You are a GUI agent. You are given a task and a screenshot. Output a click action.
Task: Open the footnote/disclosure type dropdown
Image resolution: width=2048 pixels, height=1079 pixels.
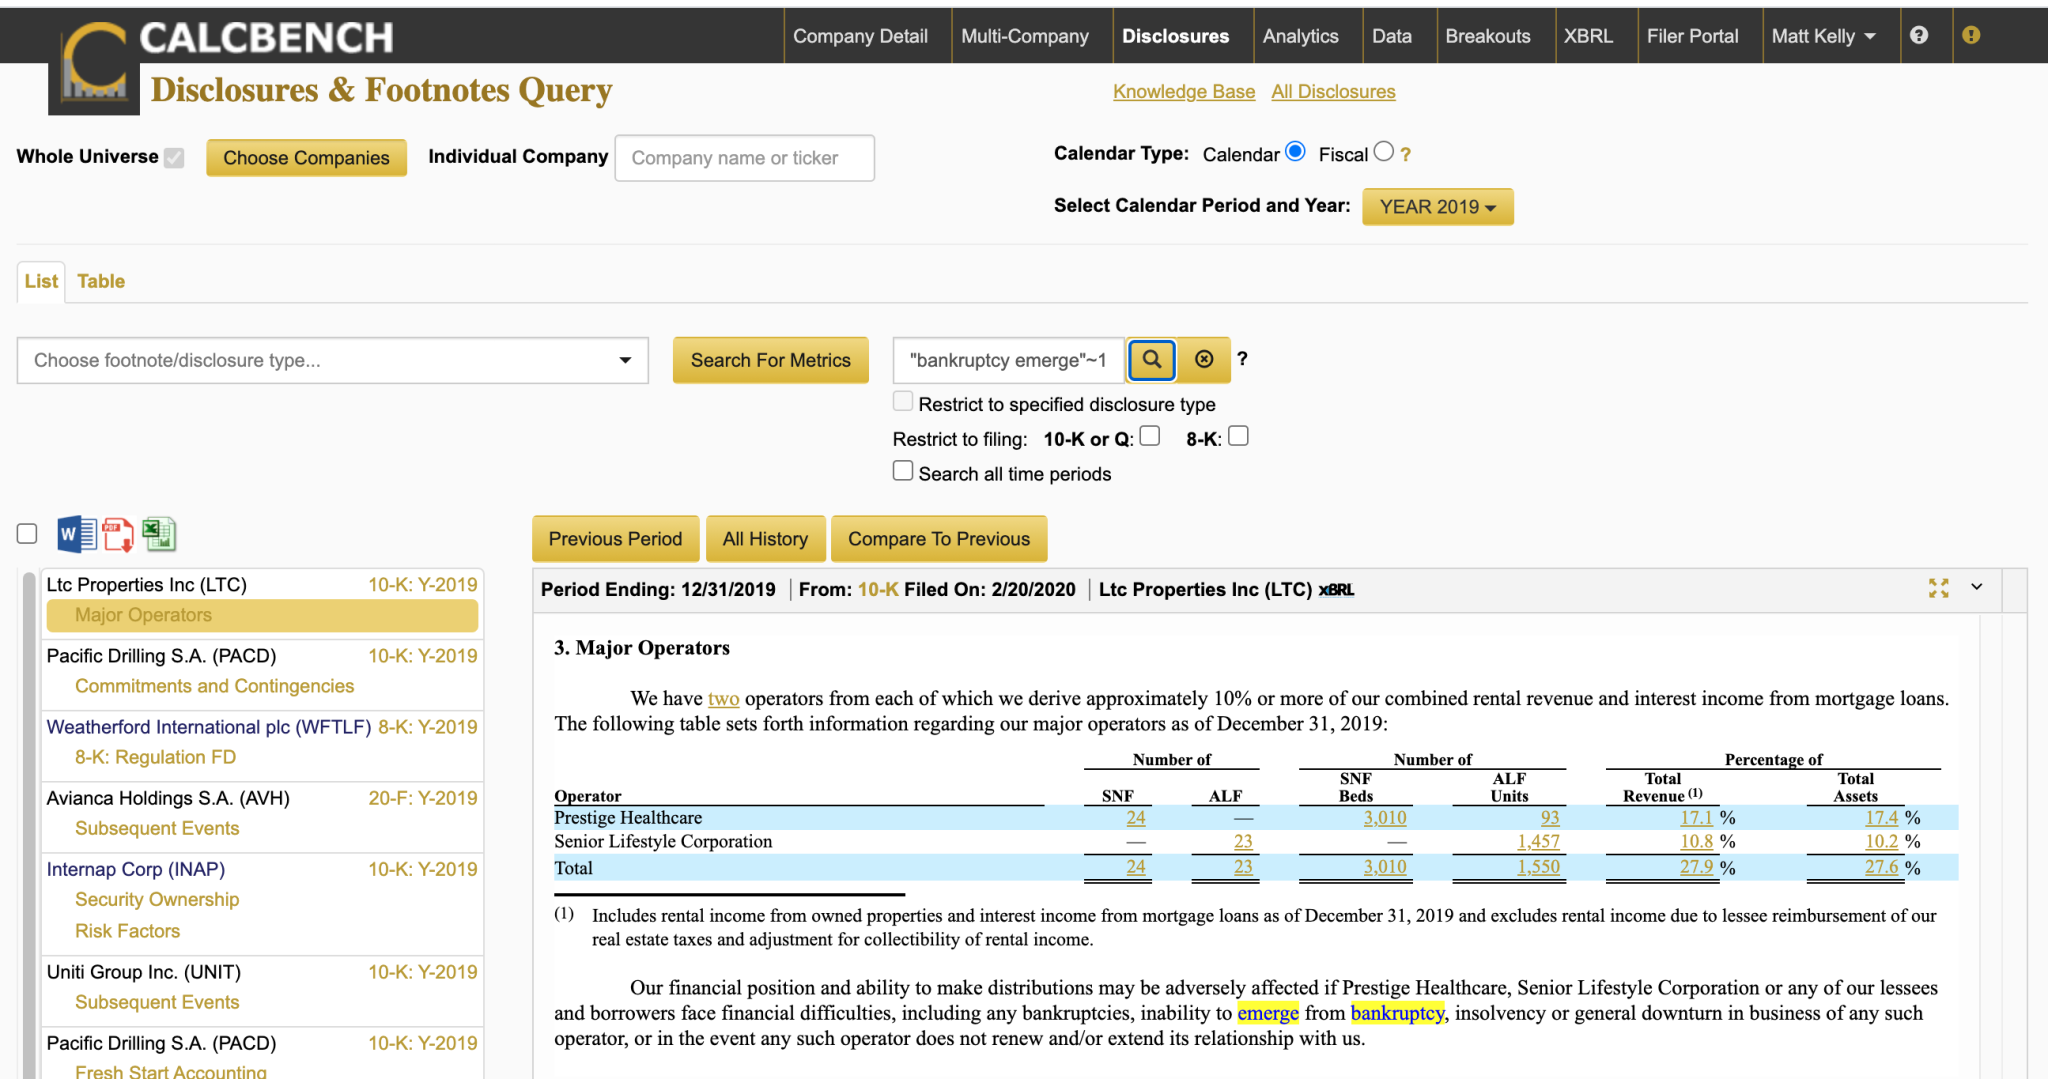click(332, 361)
